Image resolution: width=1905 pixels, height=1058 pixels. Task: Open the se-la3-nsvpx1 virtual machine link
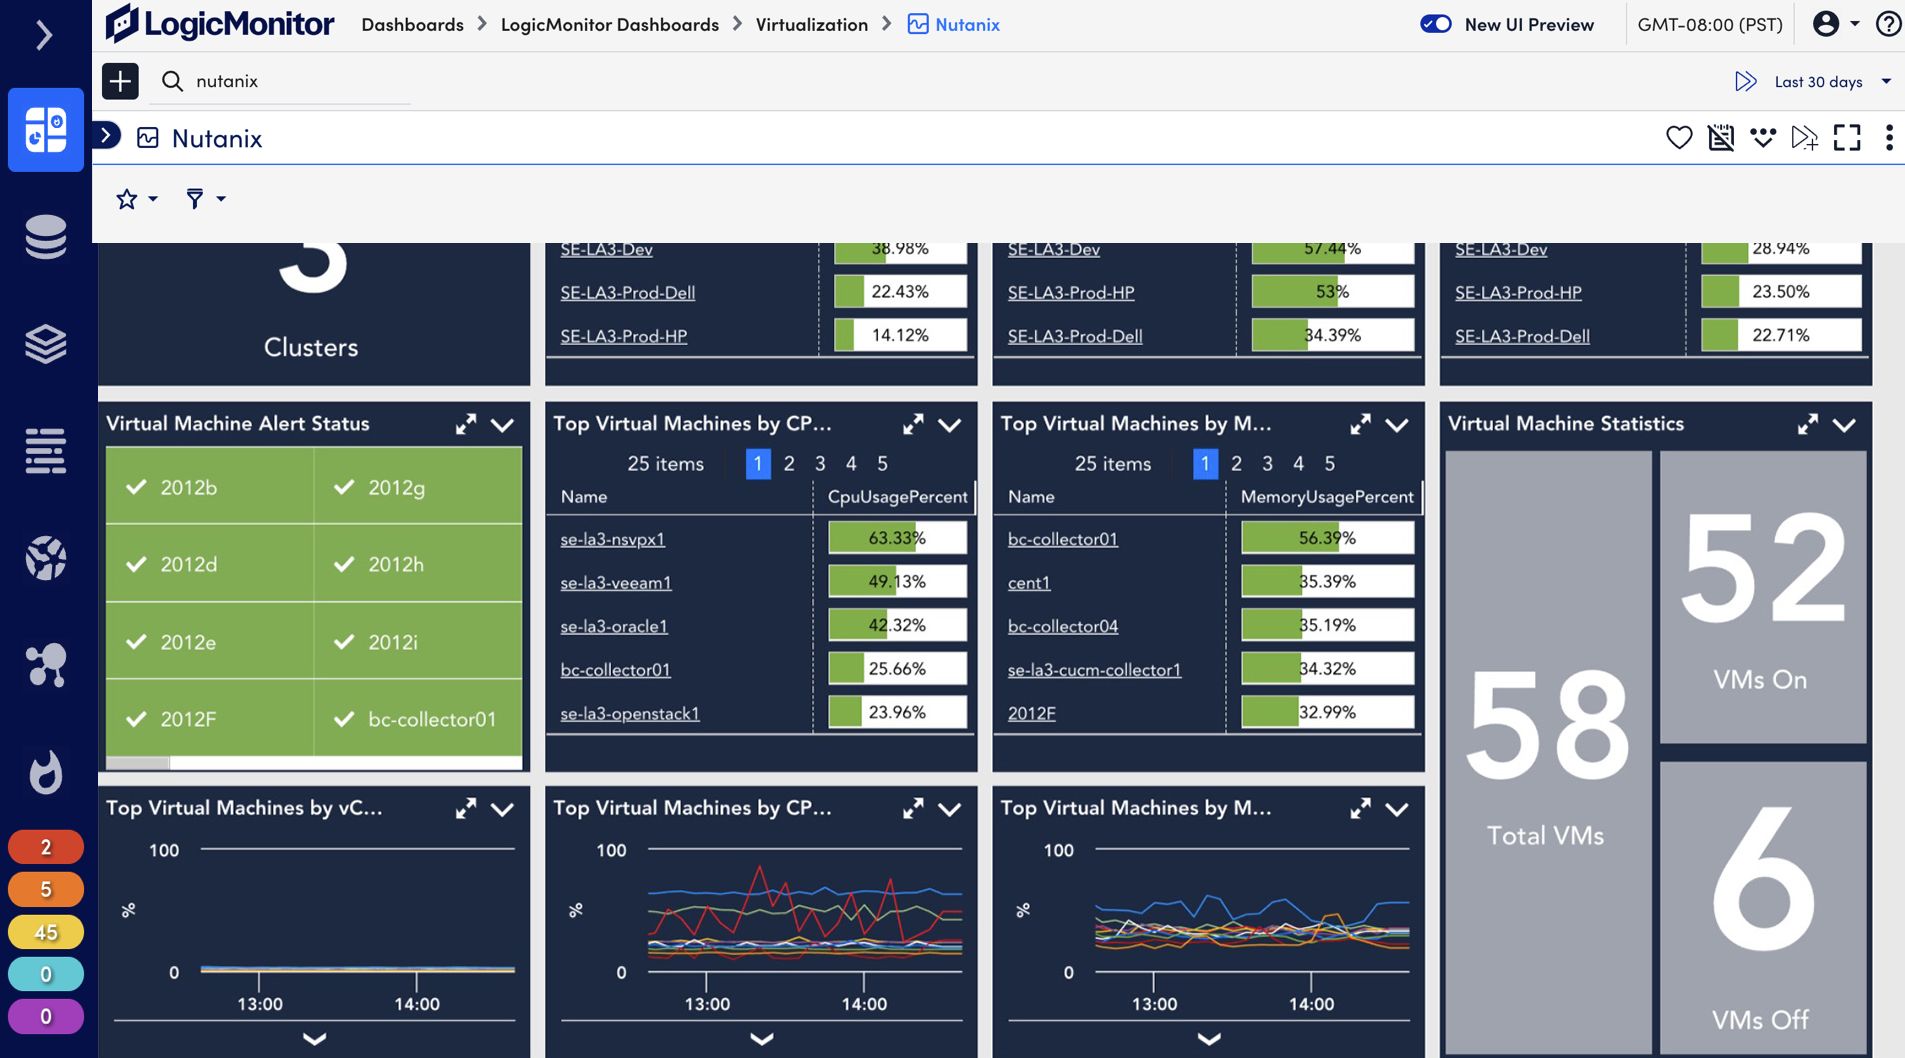click(x=613, y=538)
